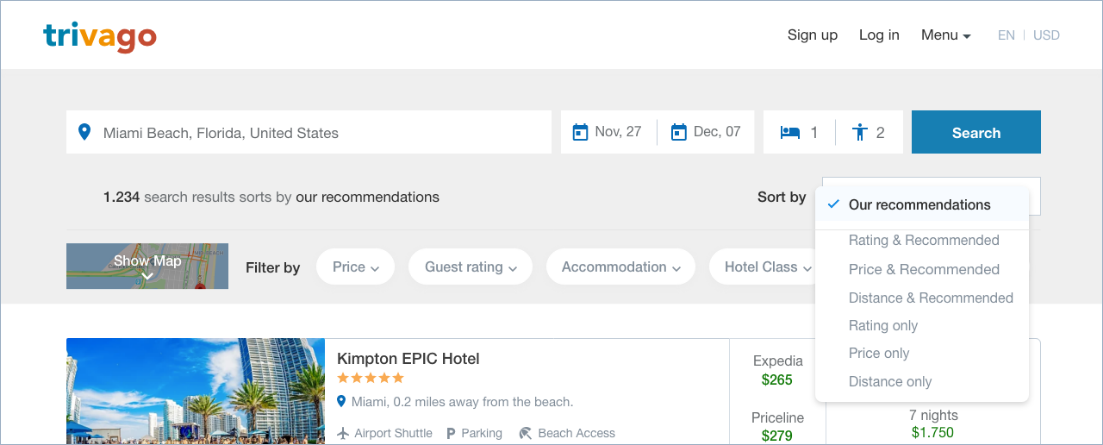Choose Rating & Recommended sort option
The height and width of the screenshot is (445, 1103).
923,240
